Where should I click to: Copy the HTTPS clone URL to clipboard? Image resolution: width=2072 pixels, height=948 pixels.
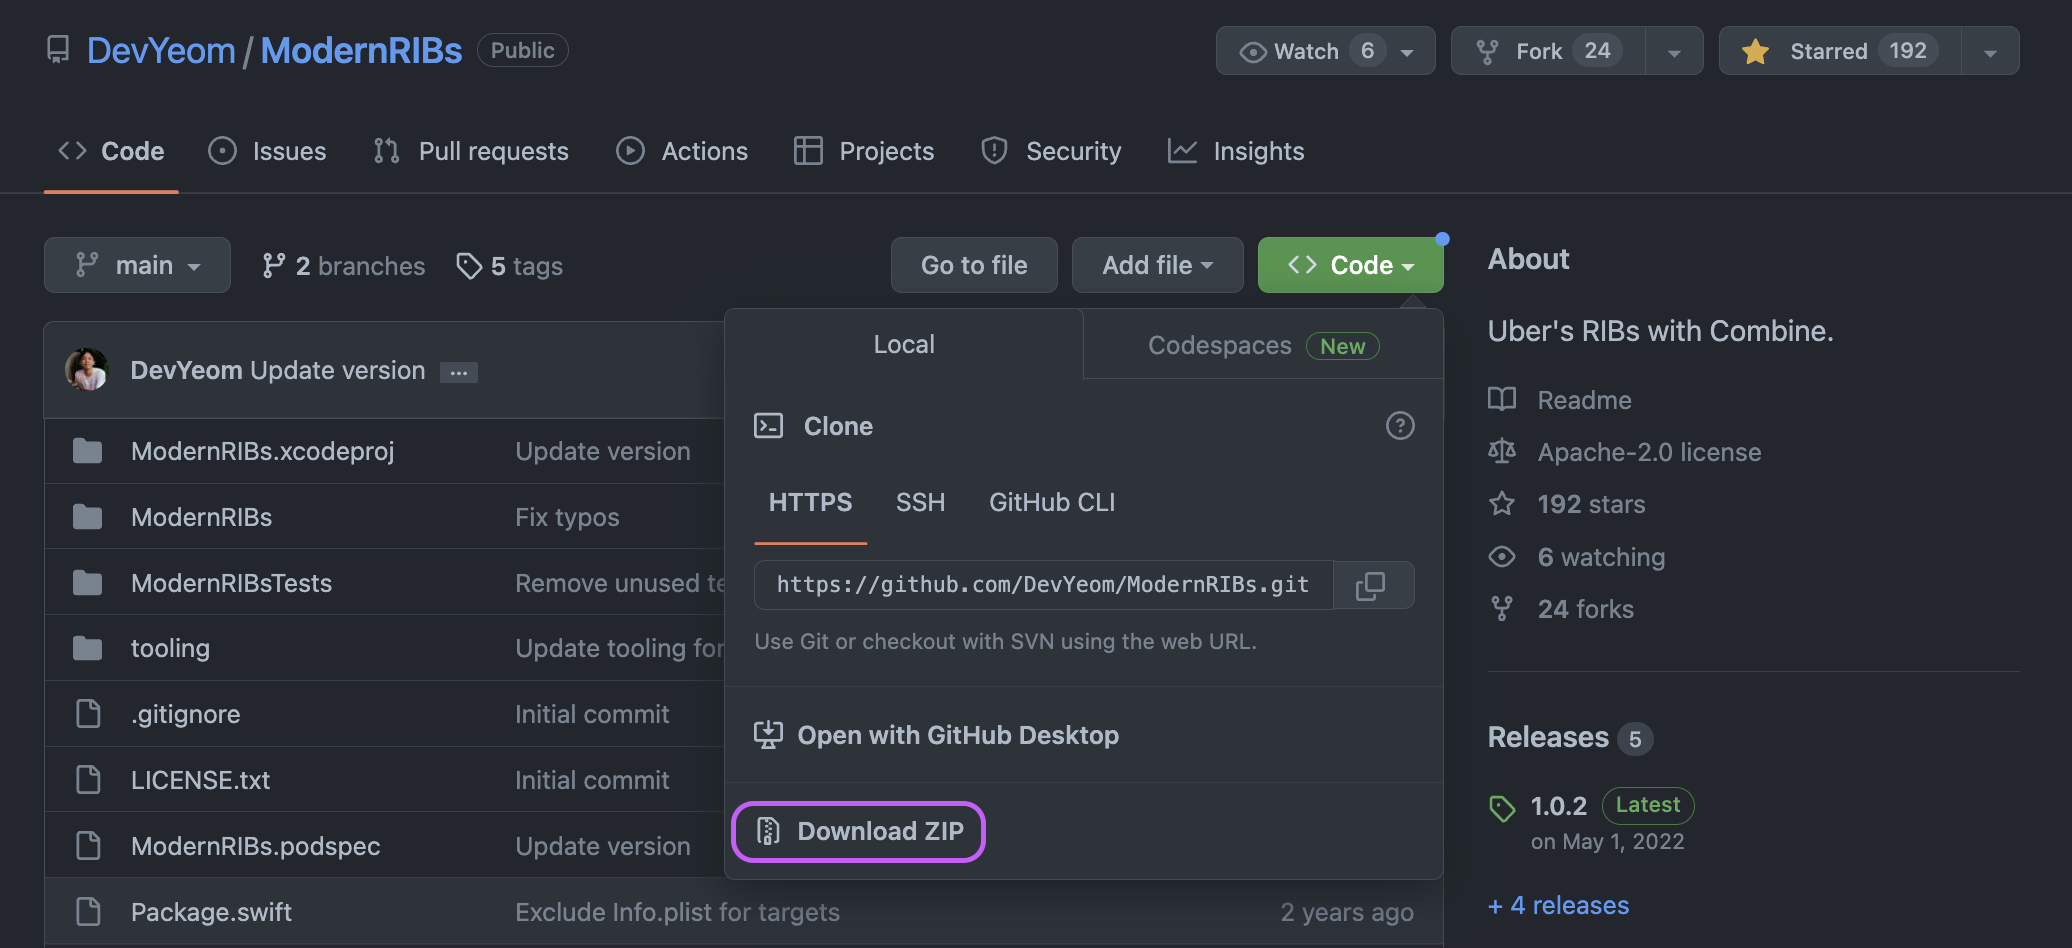tap(1372, 586)
